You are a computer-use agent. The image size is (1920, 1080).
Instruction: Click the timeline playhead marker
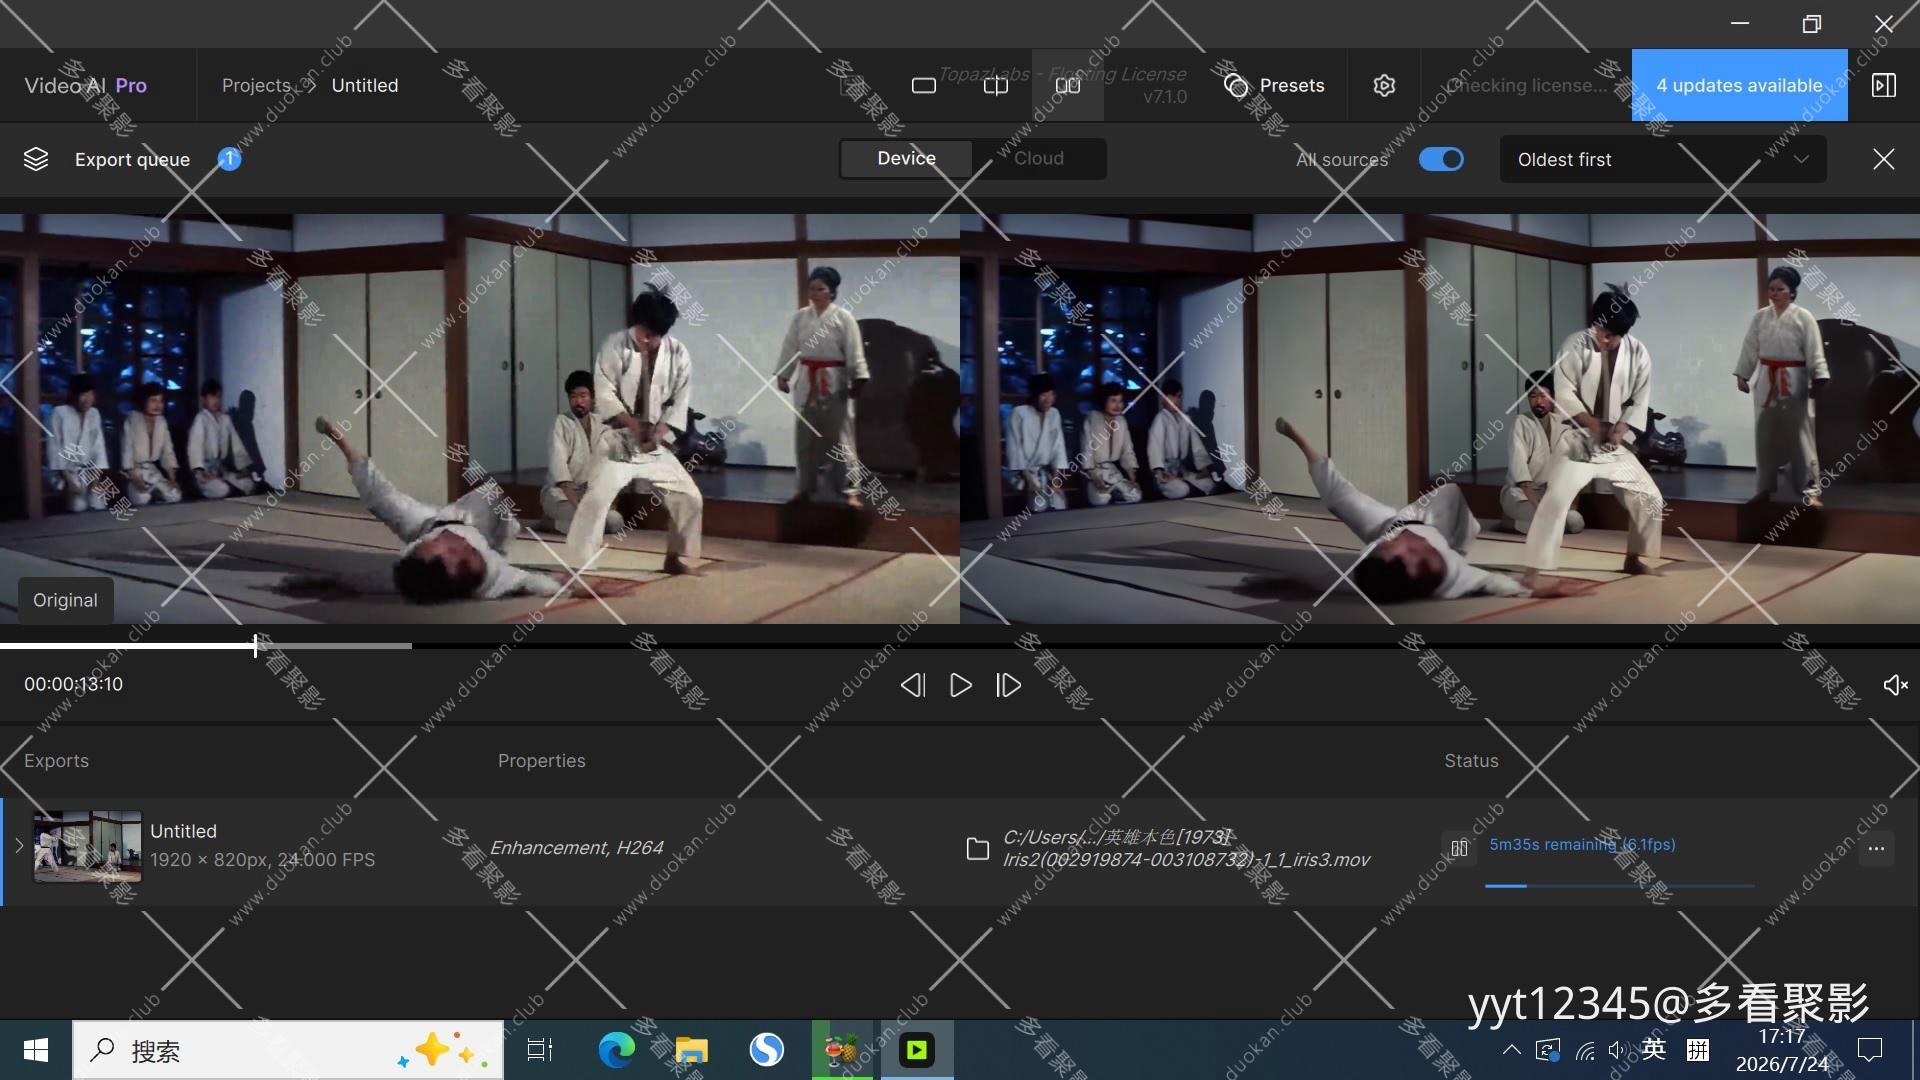tap(256, 646)
